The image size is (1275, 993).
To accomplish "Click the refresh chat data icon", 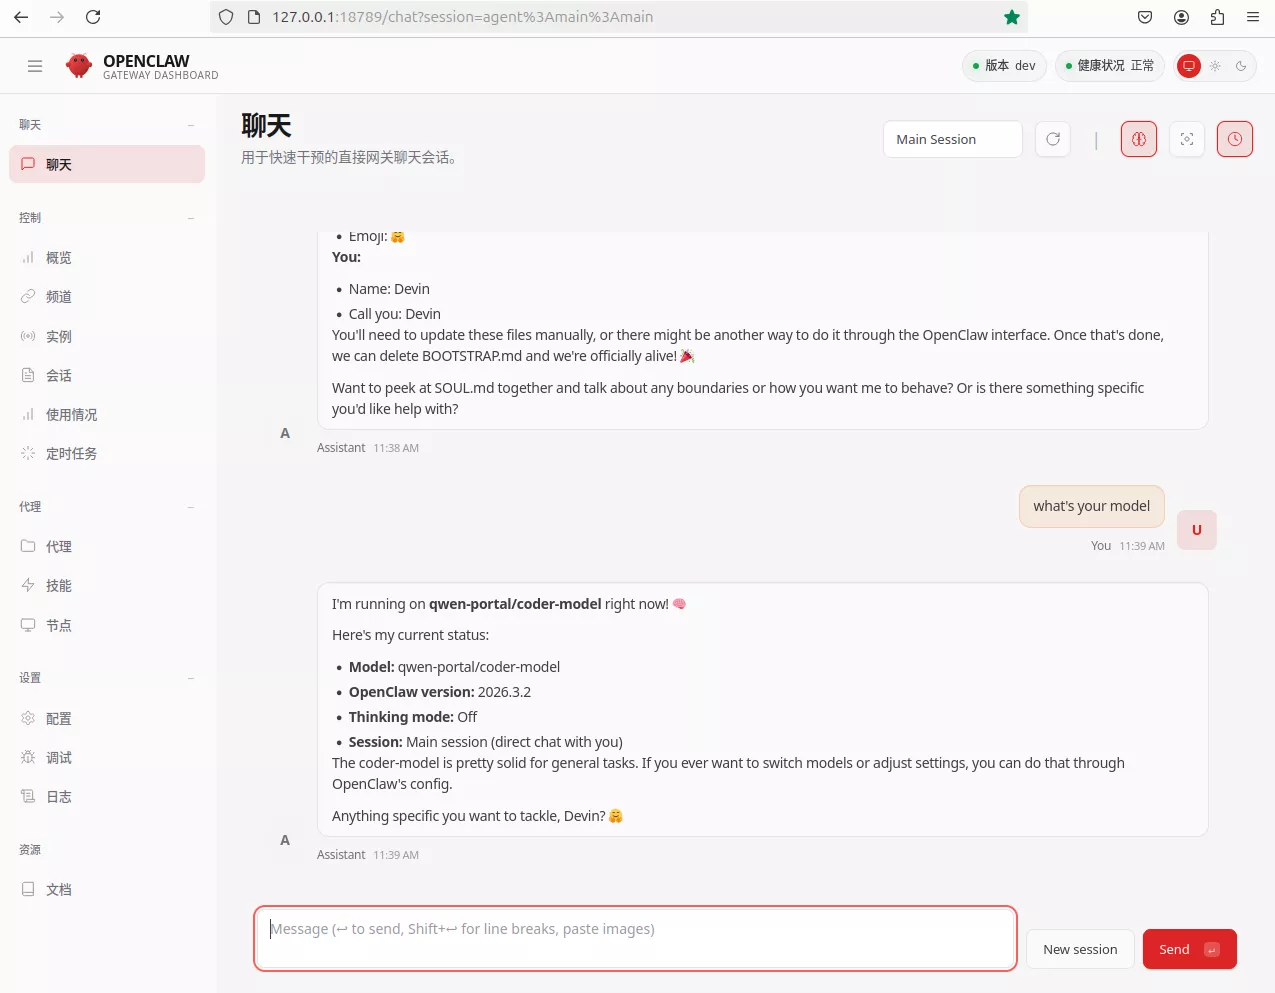I will click(x=1053, y=140).
